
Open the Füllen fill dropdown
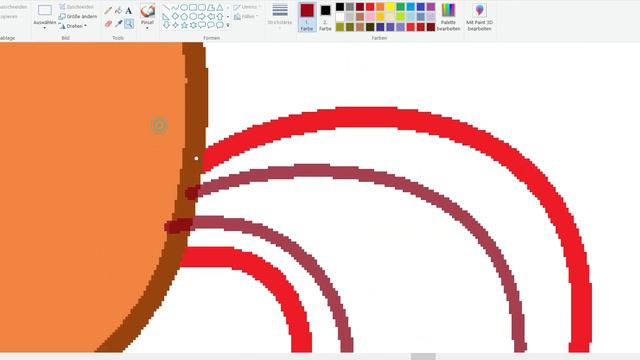coord(245,17)
